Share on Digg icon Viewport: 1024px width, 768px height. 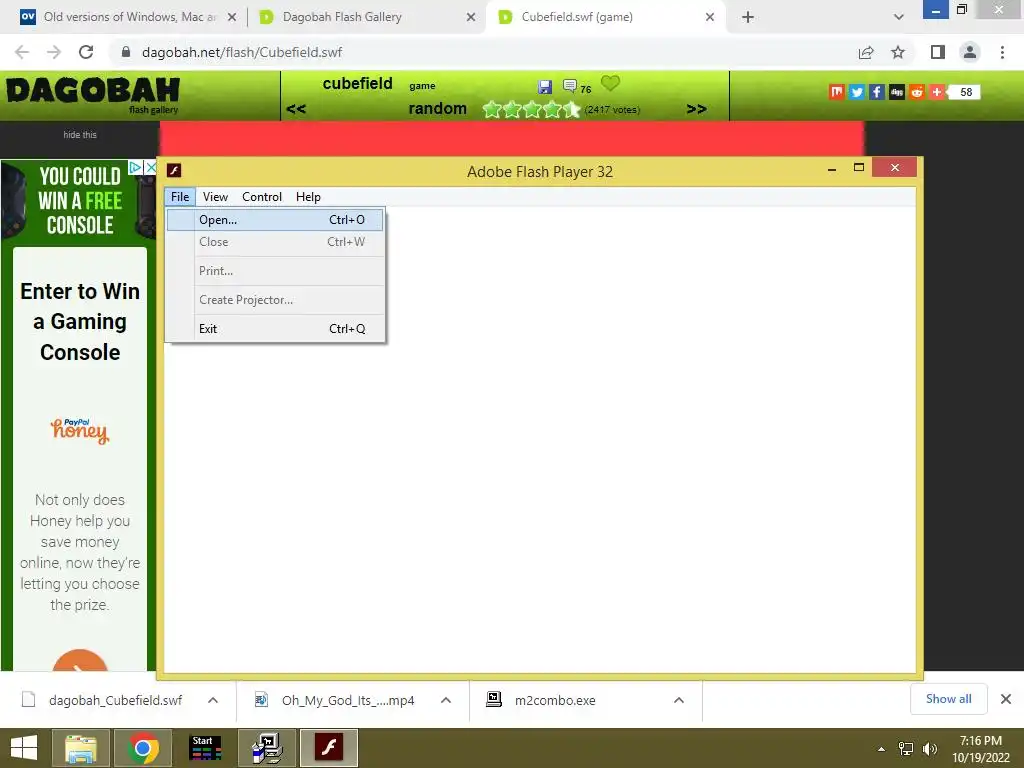(x=897, y=92)
